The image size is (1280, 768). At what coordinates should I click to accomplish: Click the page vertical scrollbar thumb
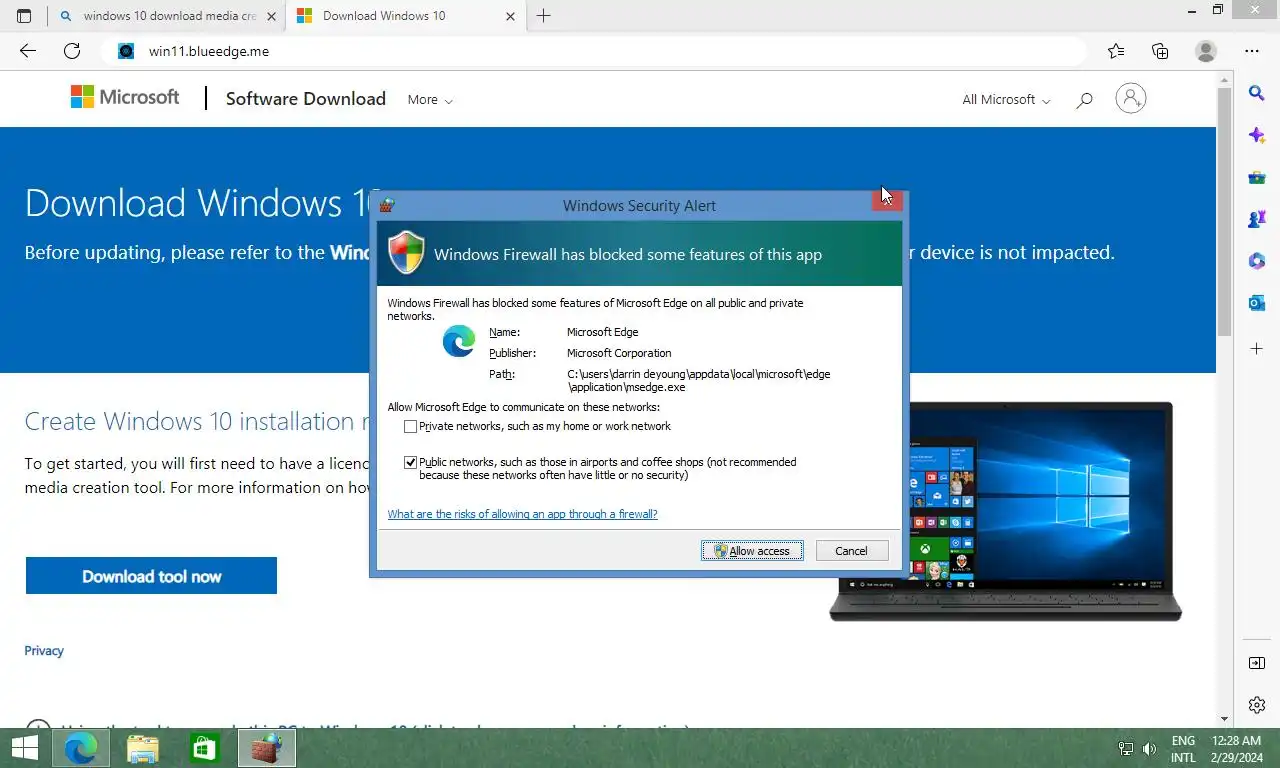[x=1224, y=211]
